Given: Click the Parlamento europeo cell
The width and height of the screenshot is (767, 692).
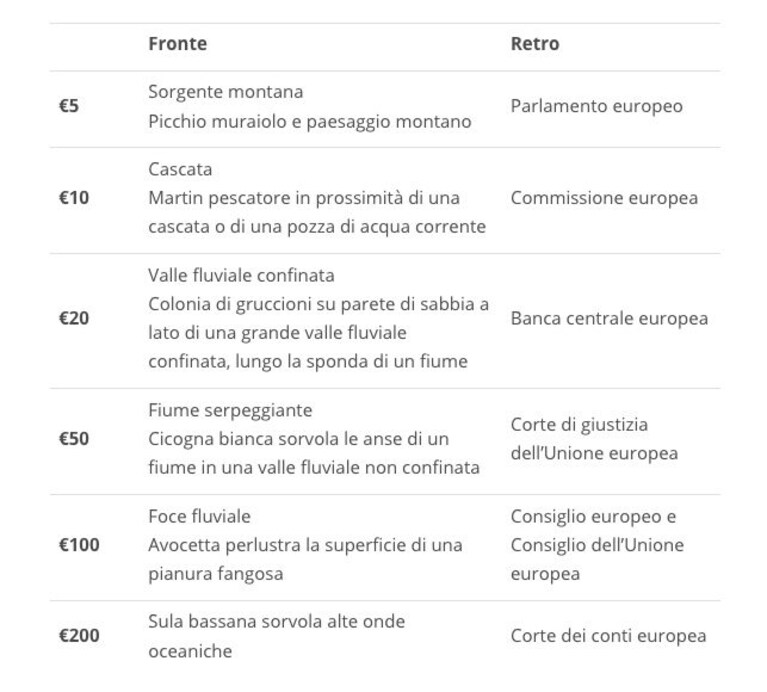Looking at the screenshot, I should tap(596, 106).
